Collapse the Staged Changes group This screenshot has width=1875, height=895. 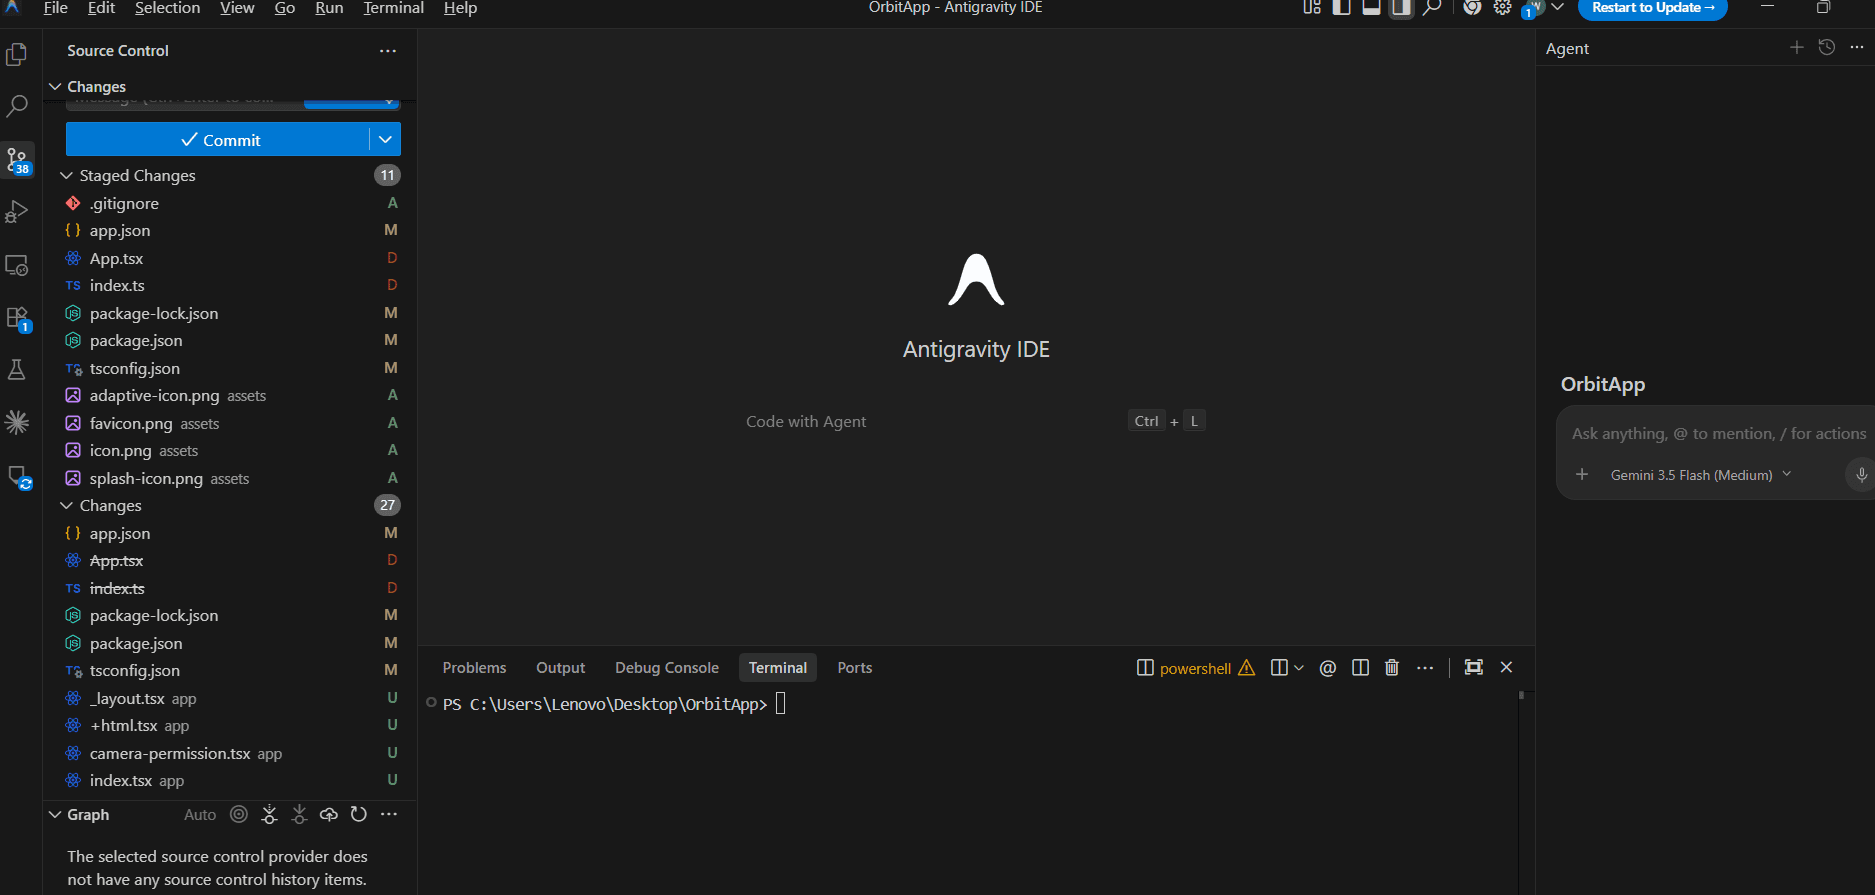pos(66,175)
